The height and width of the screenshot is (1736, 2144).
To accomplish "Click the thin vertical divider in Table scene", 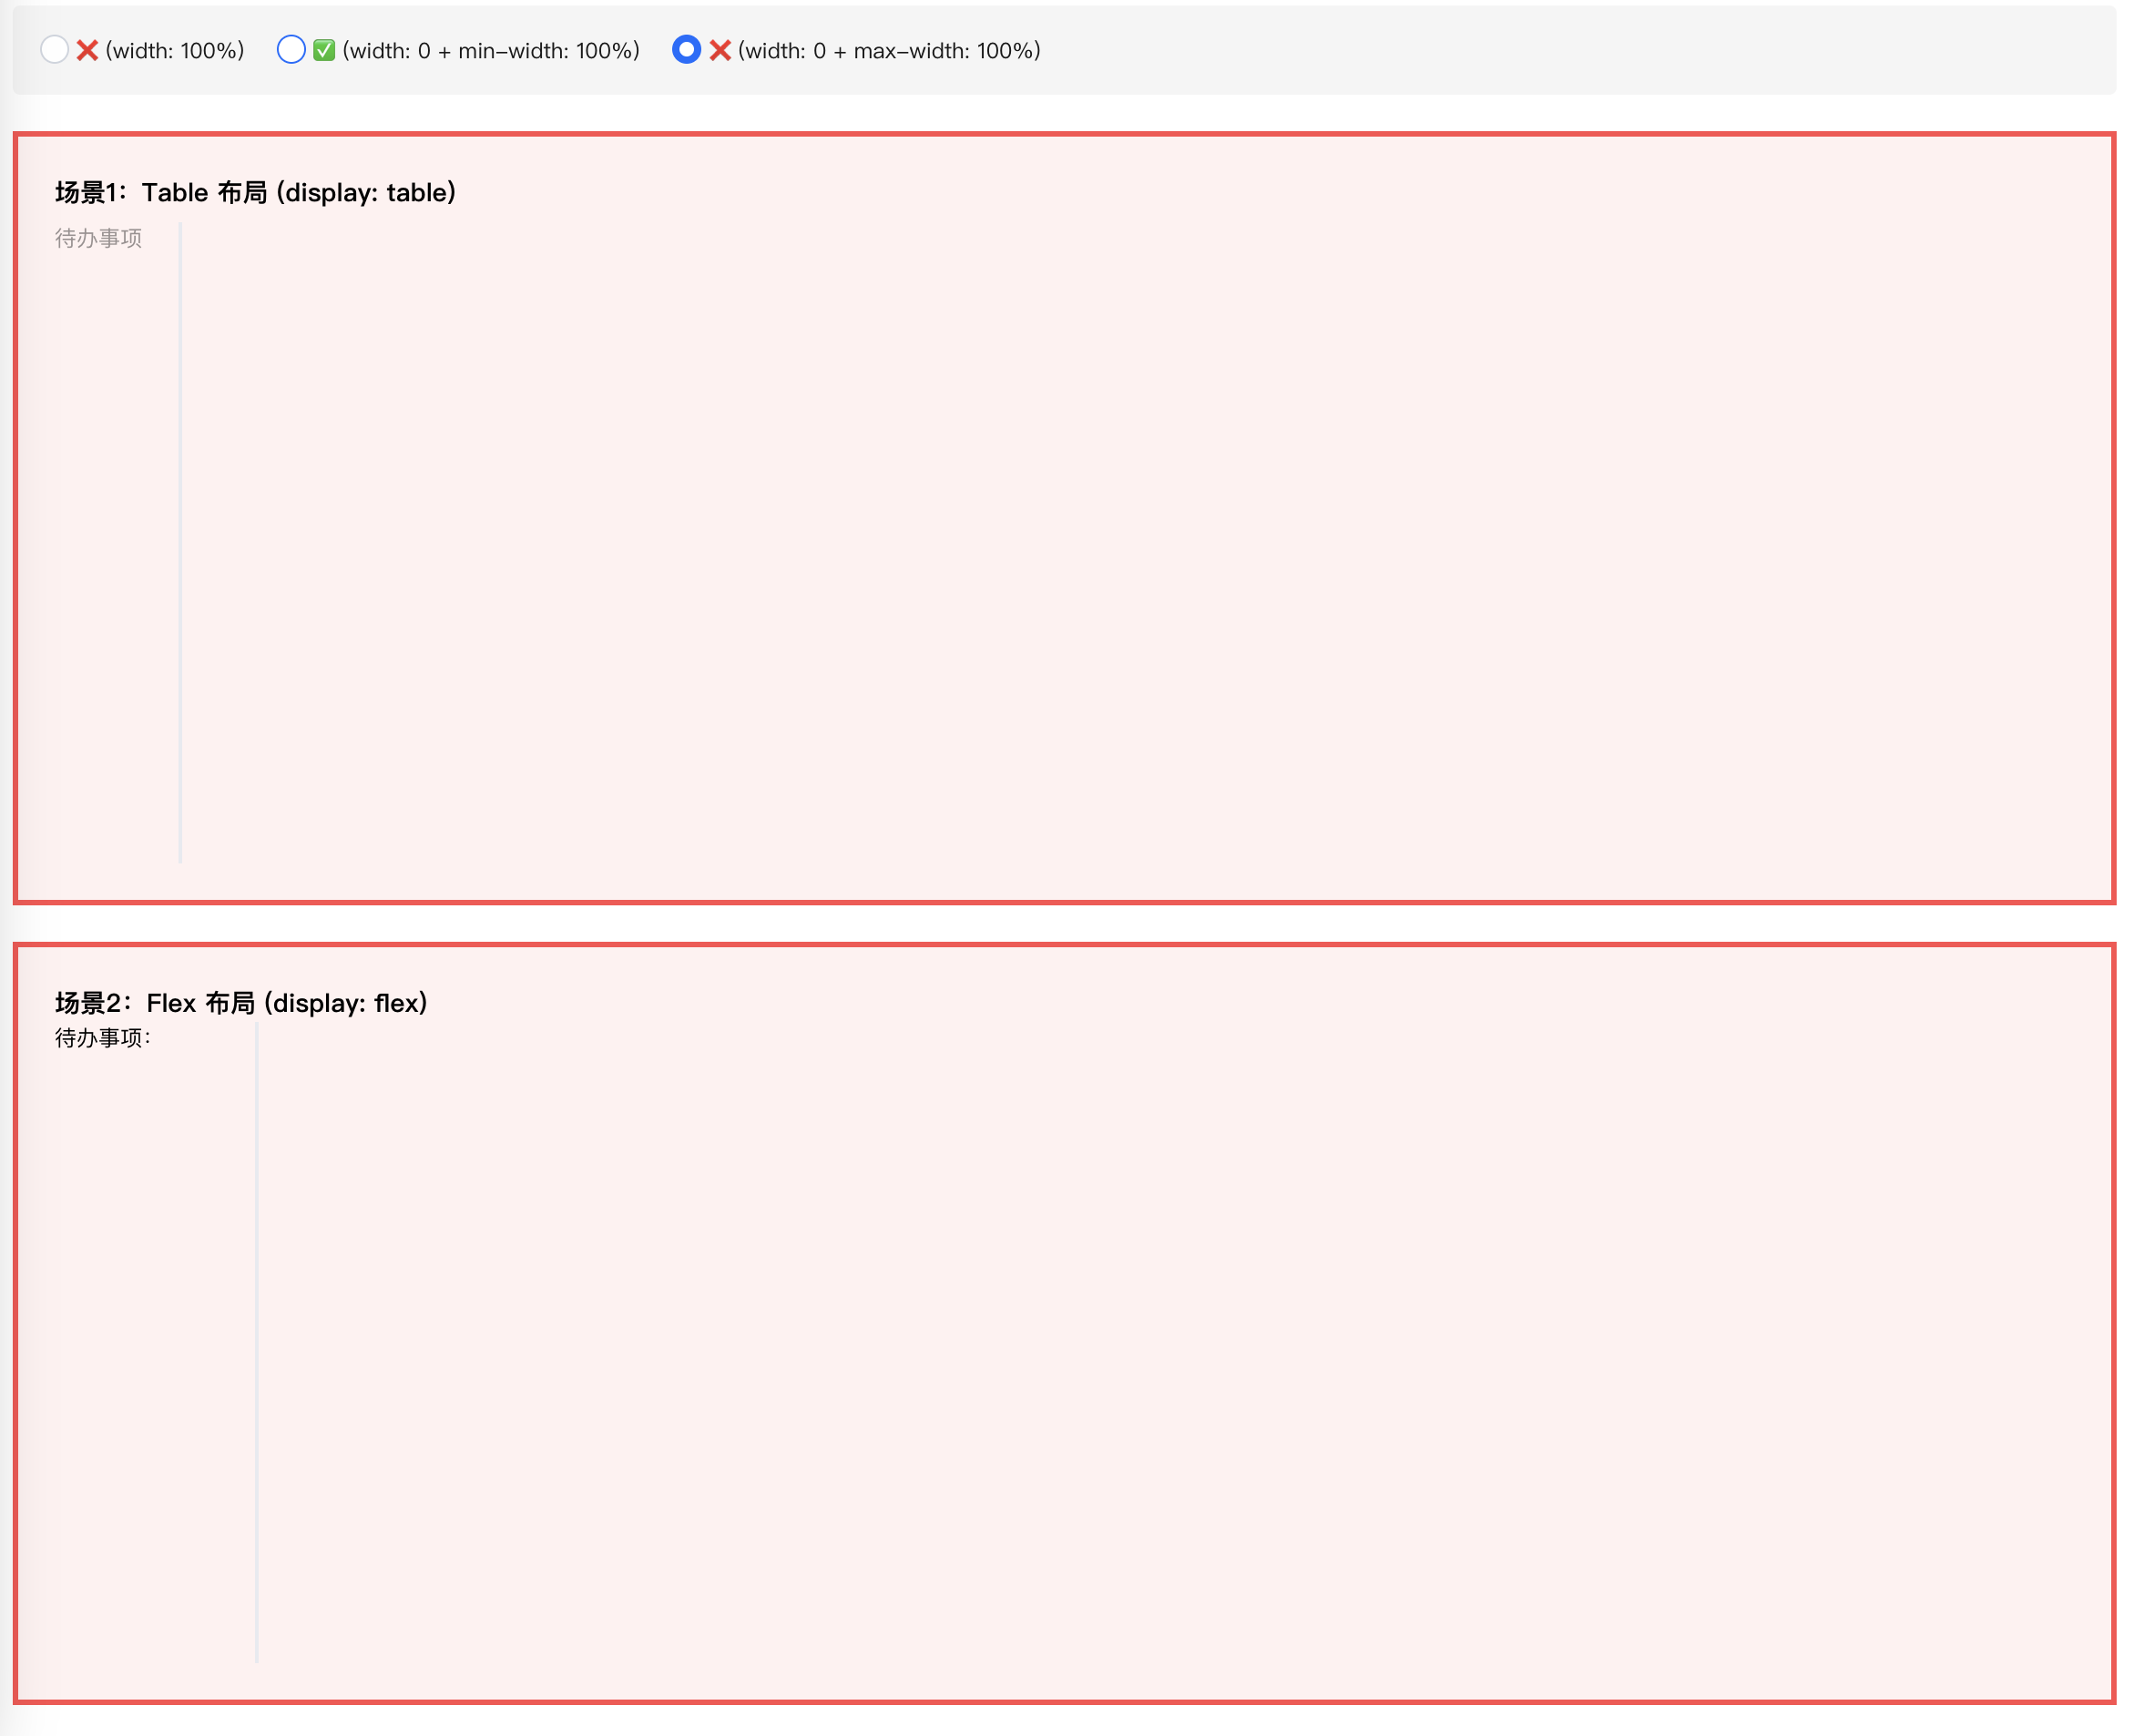I will [180, 540].
